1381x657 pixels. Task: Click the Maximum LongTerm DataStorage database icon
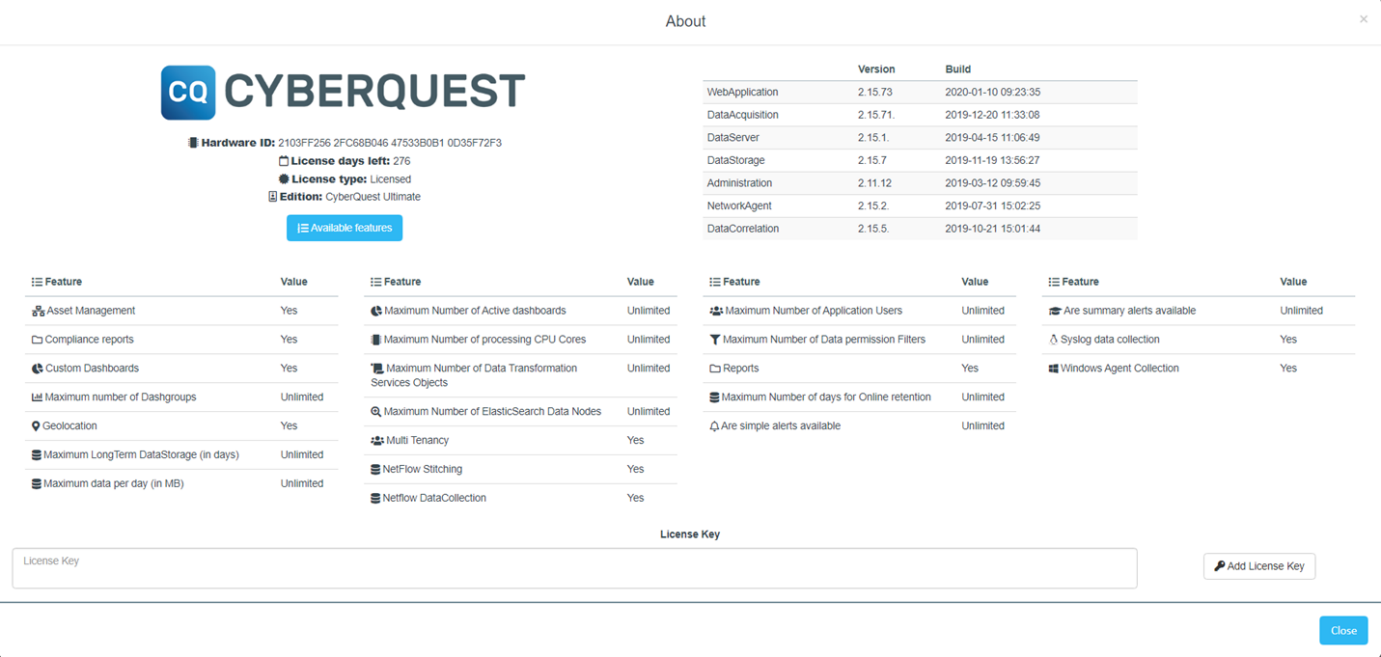pyautogui.click(x=37, y=455)
